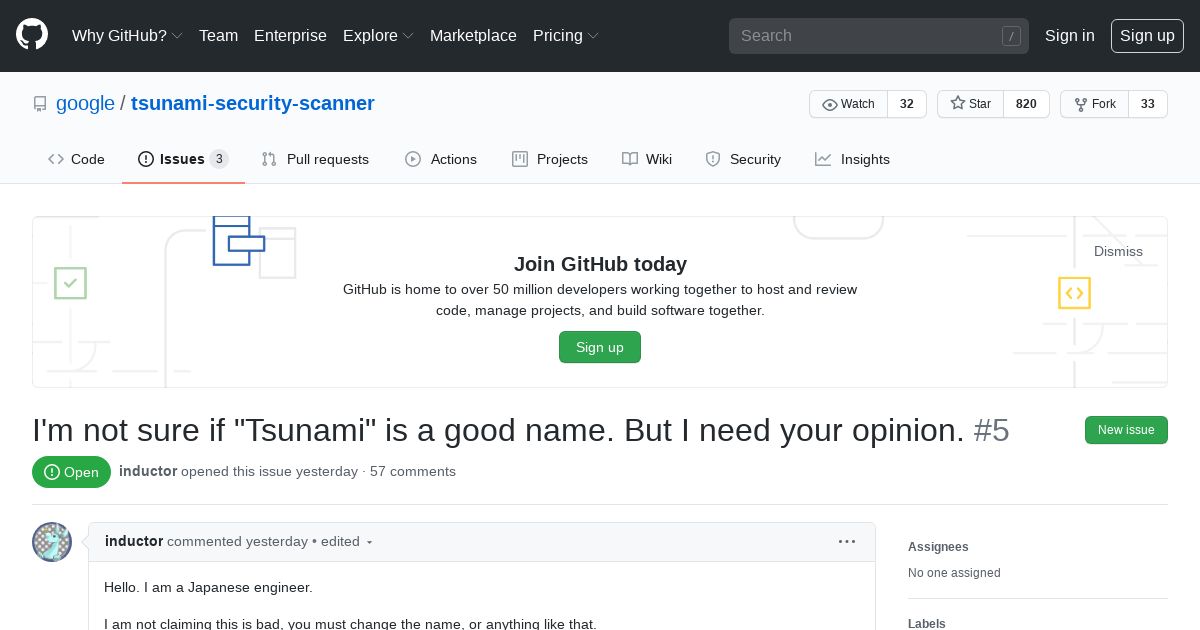Open the tsunami-security-scanner repository link
Image resolution: width=1200 pixels, height=630 pixels.
coord(253,103)
